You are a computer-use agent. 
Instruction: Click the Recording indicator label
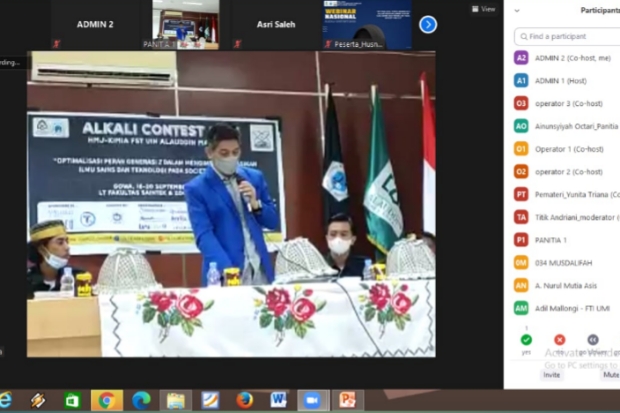pos(9,63)
